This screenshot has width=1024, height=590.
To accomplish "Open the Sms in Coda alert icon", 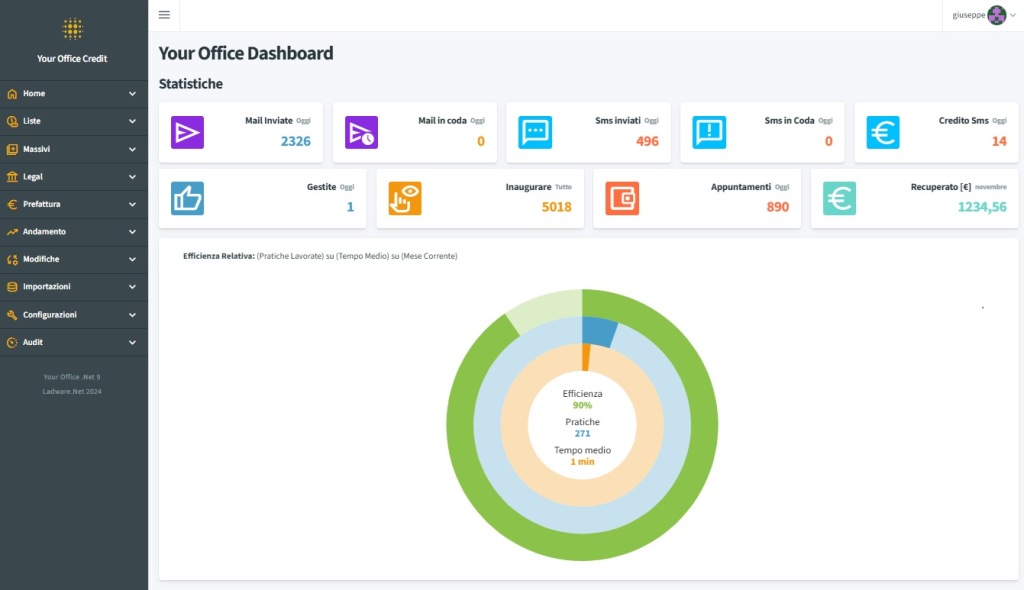I will click(708, 131).
